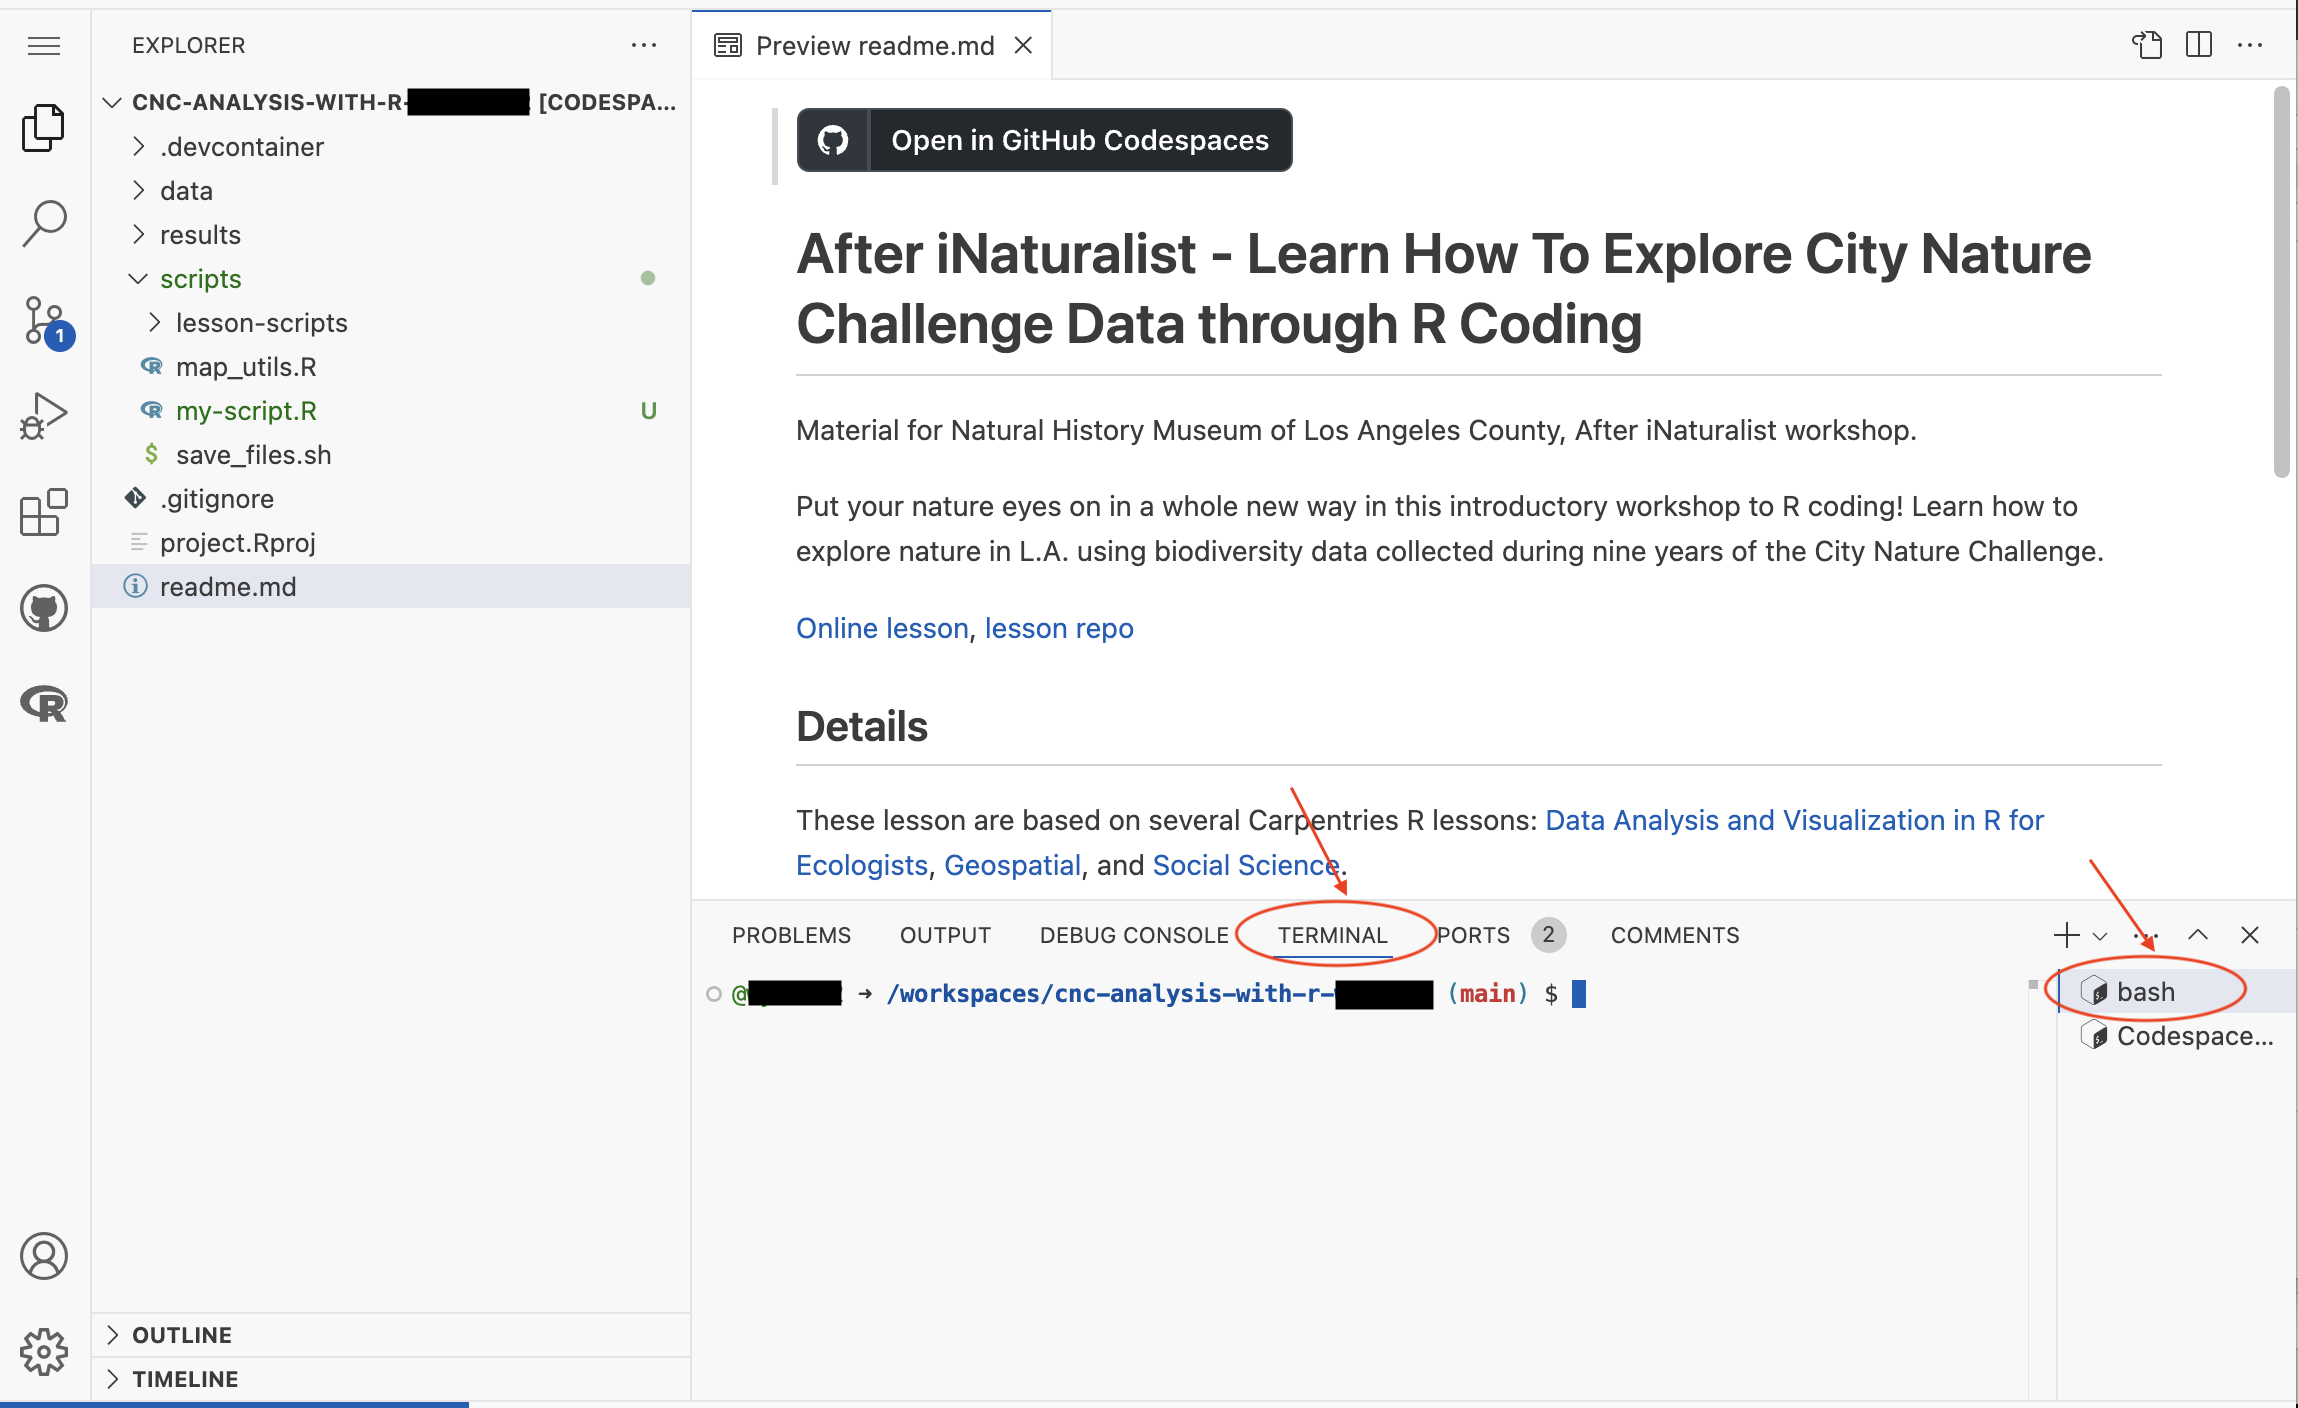The width and height of the screenshot is (2298, 1408).
Task: Open the hamburger application menu
Action: point(44,46)
